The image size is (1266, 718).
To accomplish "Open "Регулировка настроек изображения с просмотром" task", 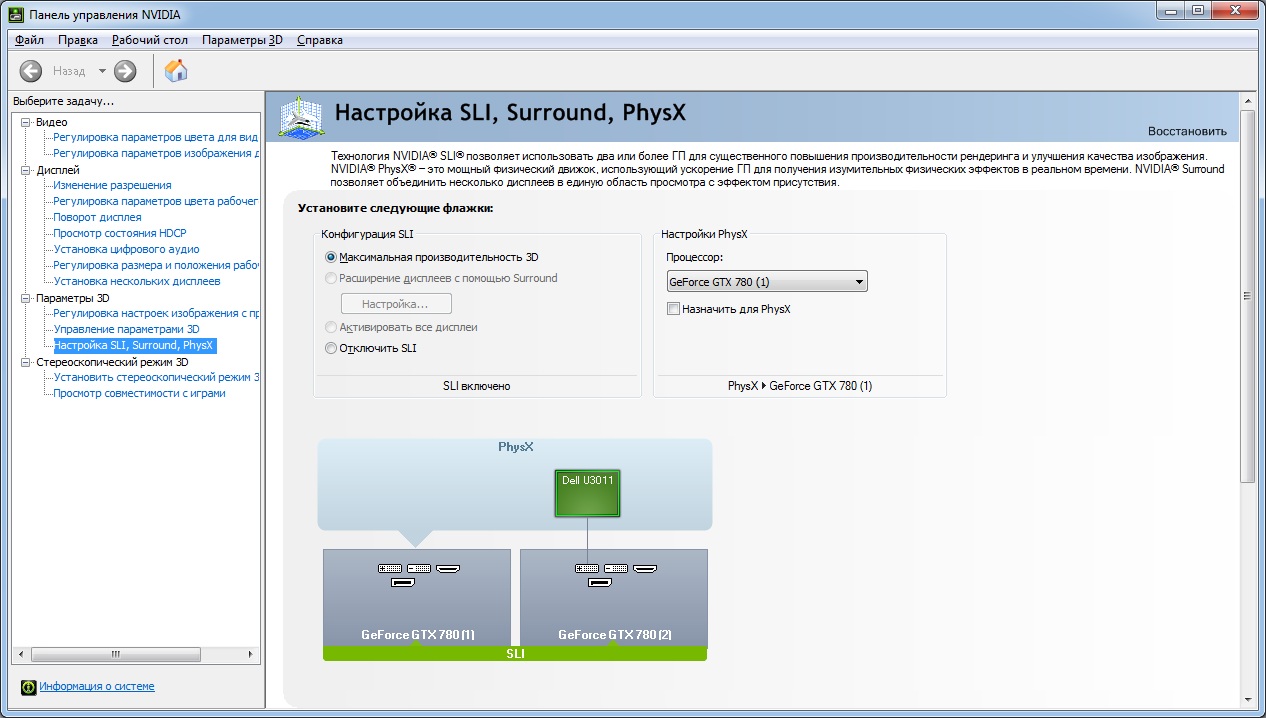I will (156, 313).
